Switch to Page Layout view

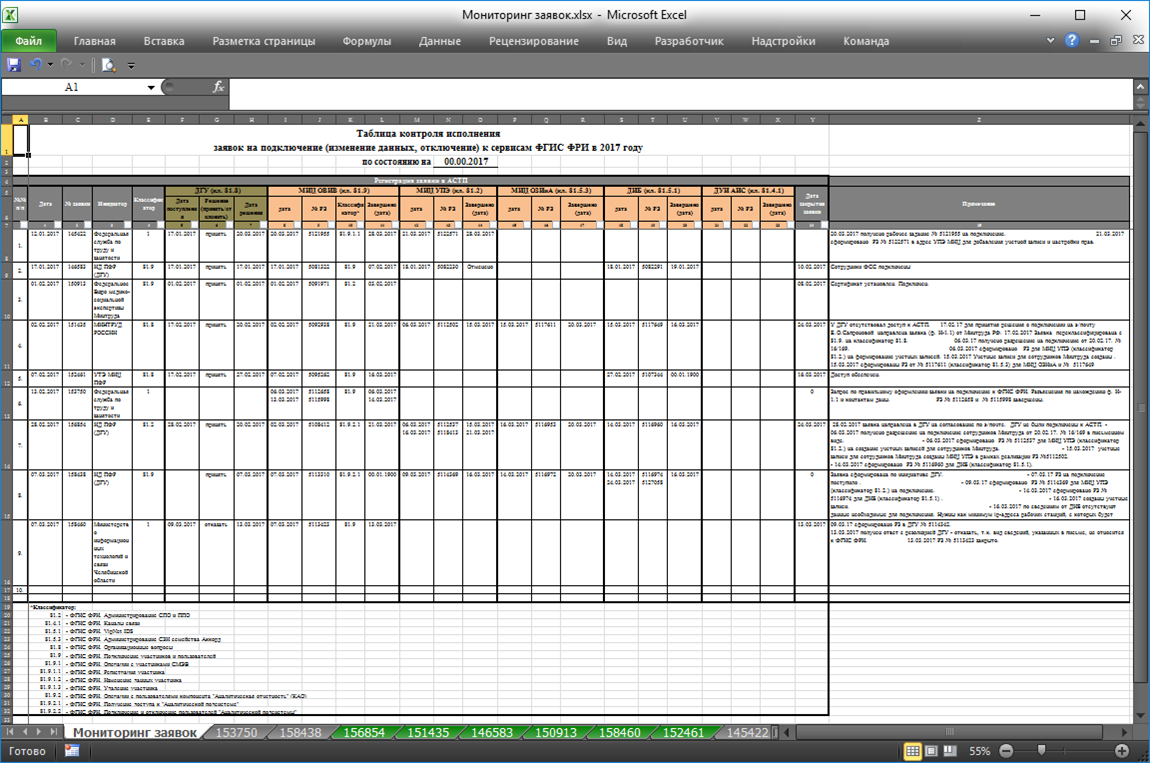(x=931, y=750)
